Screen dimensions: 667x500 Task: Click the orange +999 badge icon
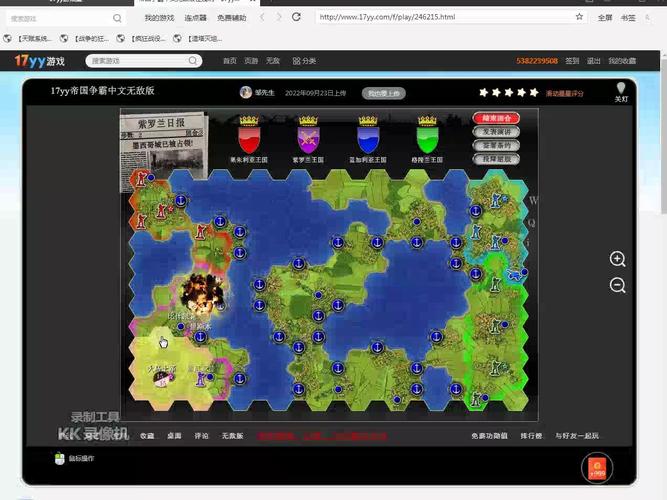coord(597,468)
